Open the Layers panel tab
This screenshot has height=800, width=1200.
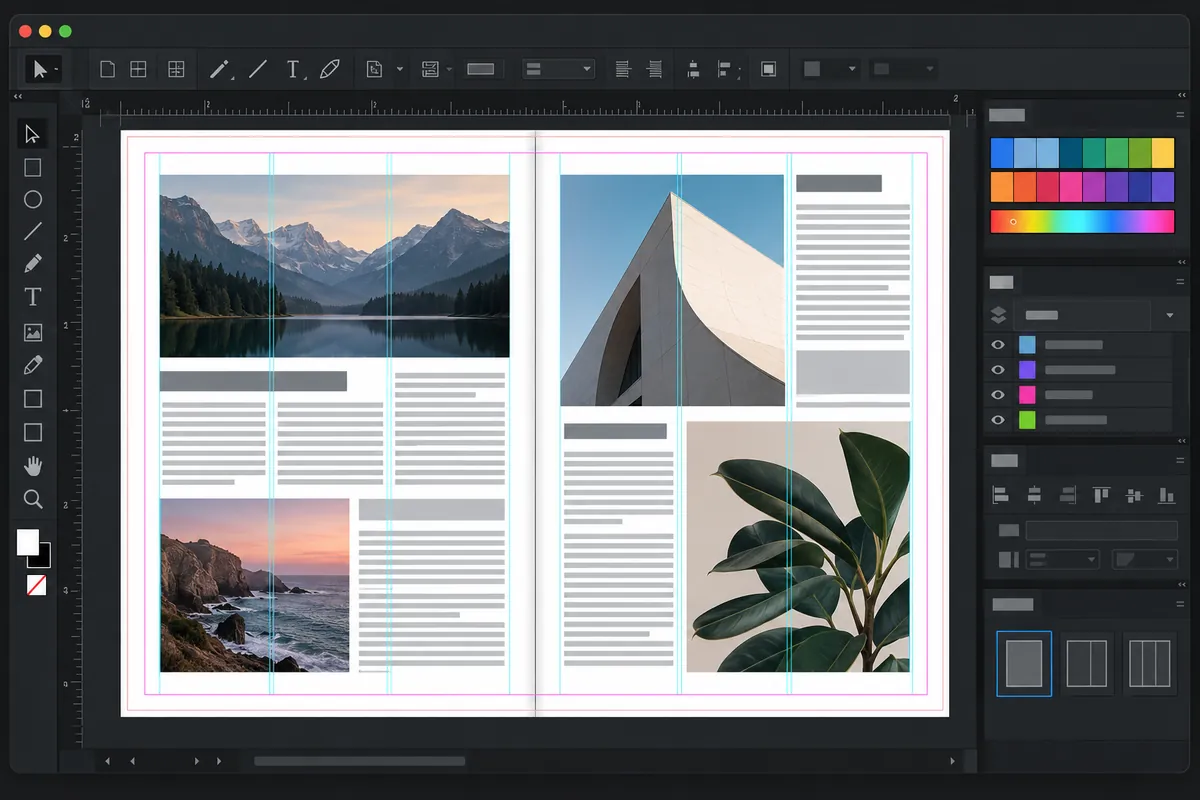click(x=1001, y=282)
